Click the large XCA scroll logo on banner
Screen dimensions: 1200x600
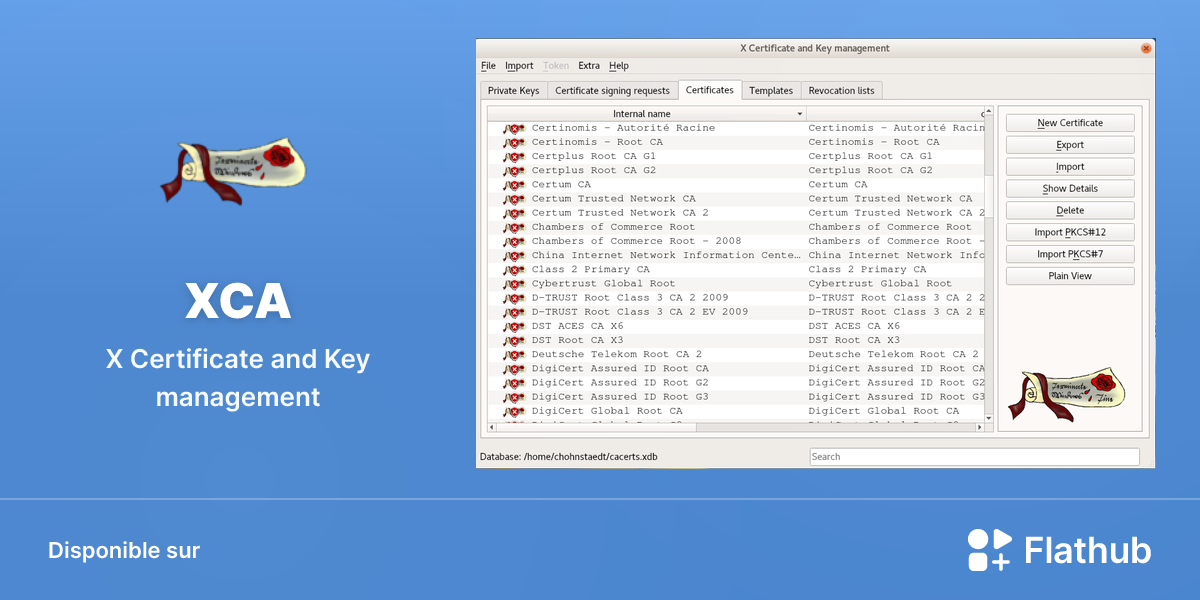click(233, 172)
